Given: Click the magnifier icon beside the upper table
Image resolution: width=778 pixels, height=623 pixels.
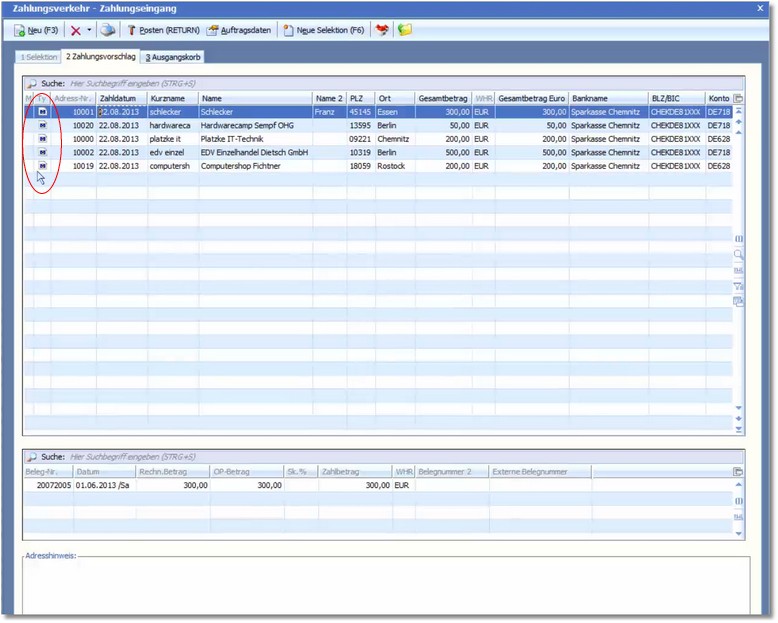Looking at the screenshot, I should point(739,256).
